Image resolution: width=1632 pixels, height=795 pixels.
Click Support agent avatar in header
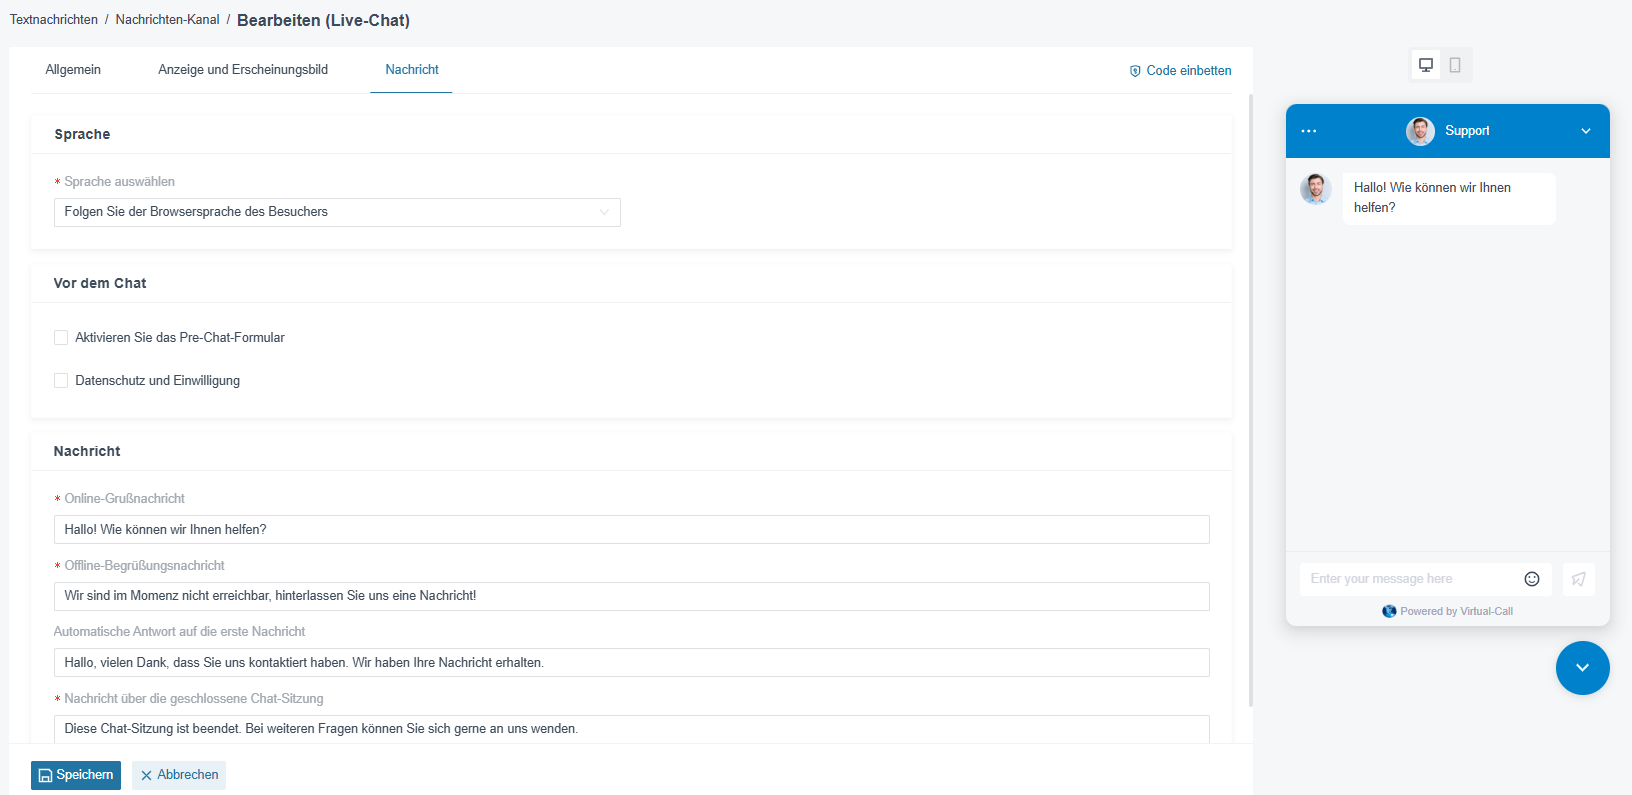[1420, 131]
